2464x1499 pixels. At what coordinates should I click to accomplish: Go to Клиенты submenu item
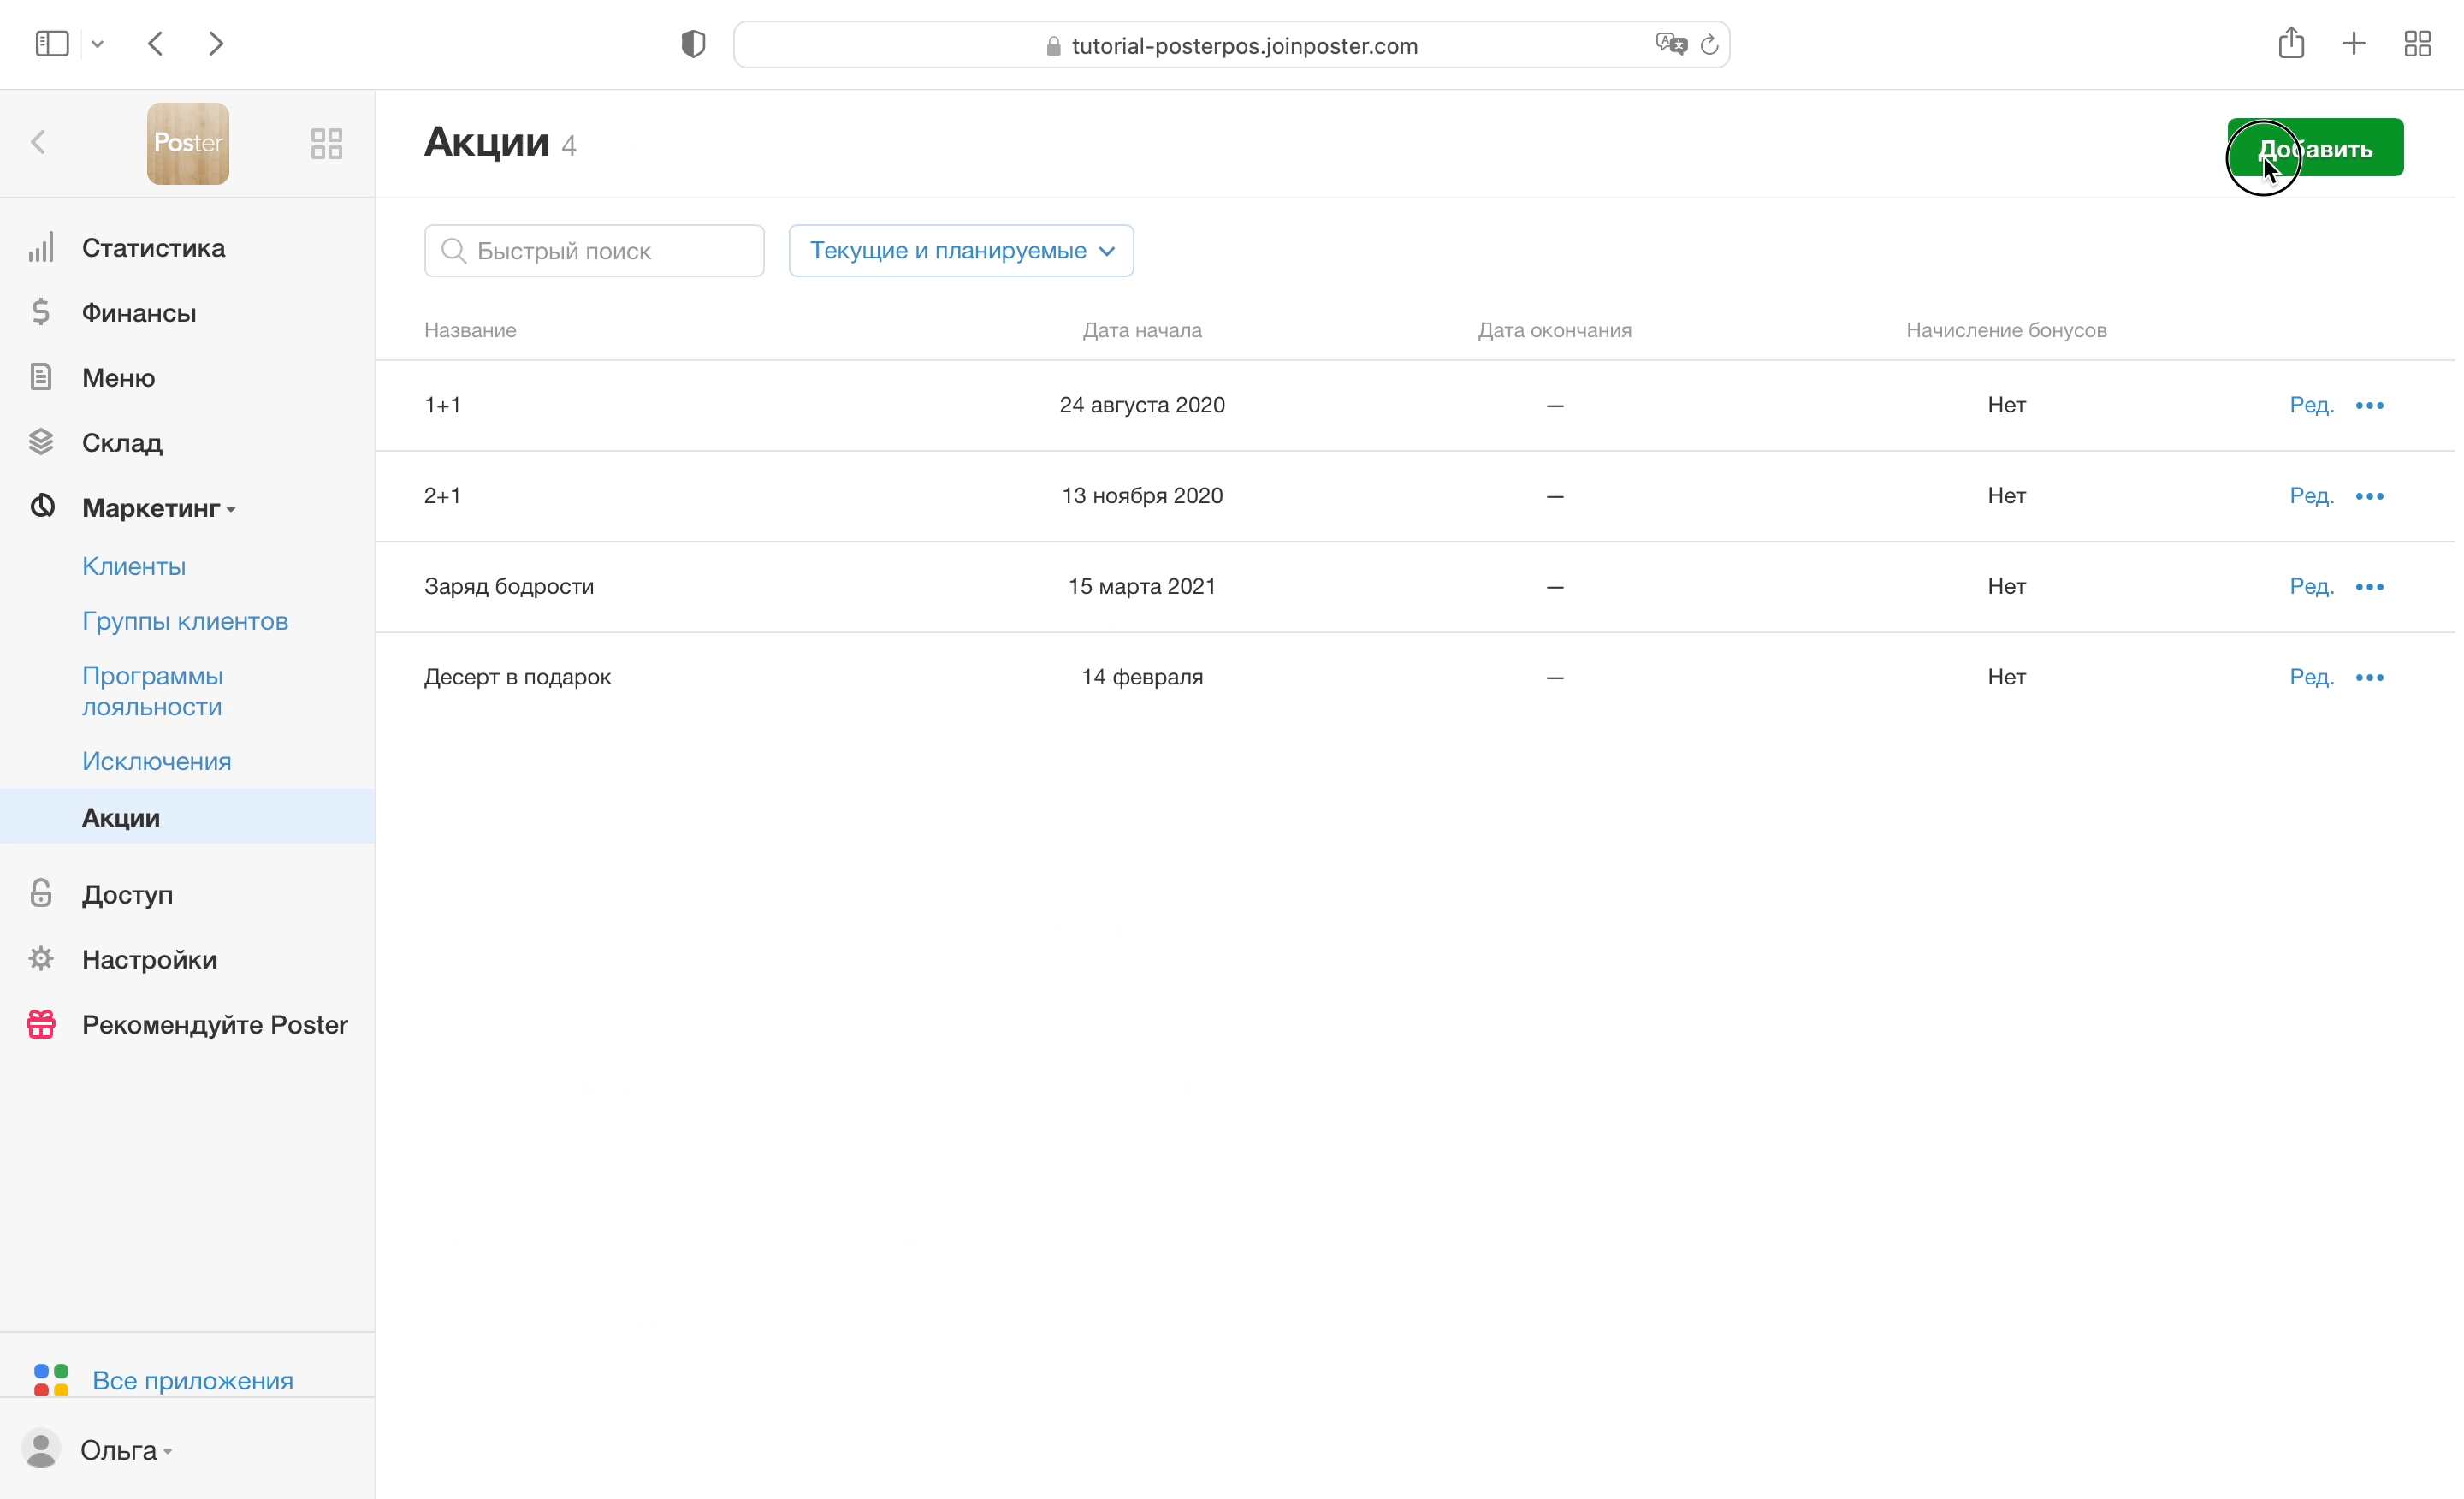click(x=134, y=566)
